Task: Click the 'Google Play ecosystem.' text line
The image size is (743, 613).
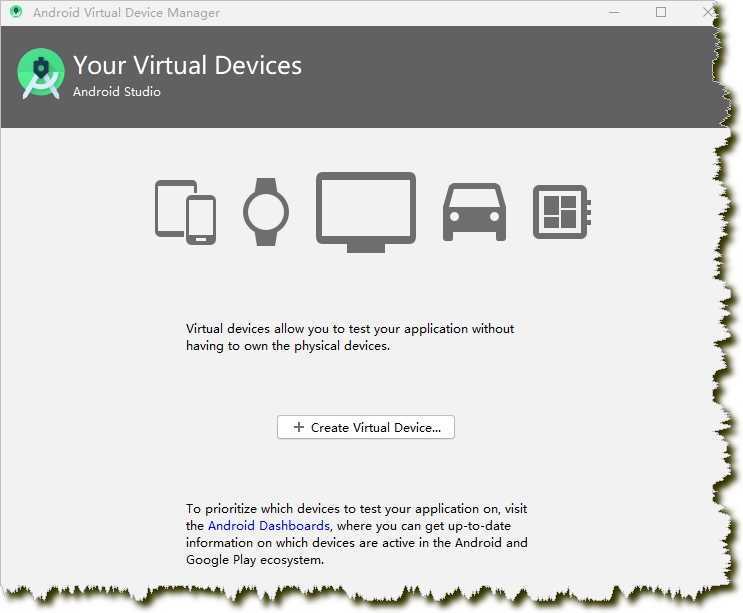Action: [255, 560]
